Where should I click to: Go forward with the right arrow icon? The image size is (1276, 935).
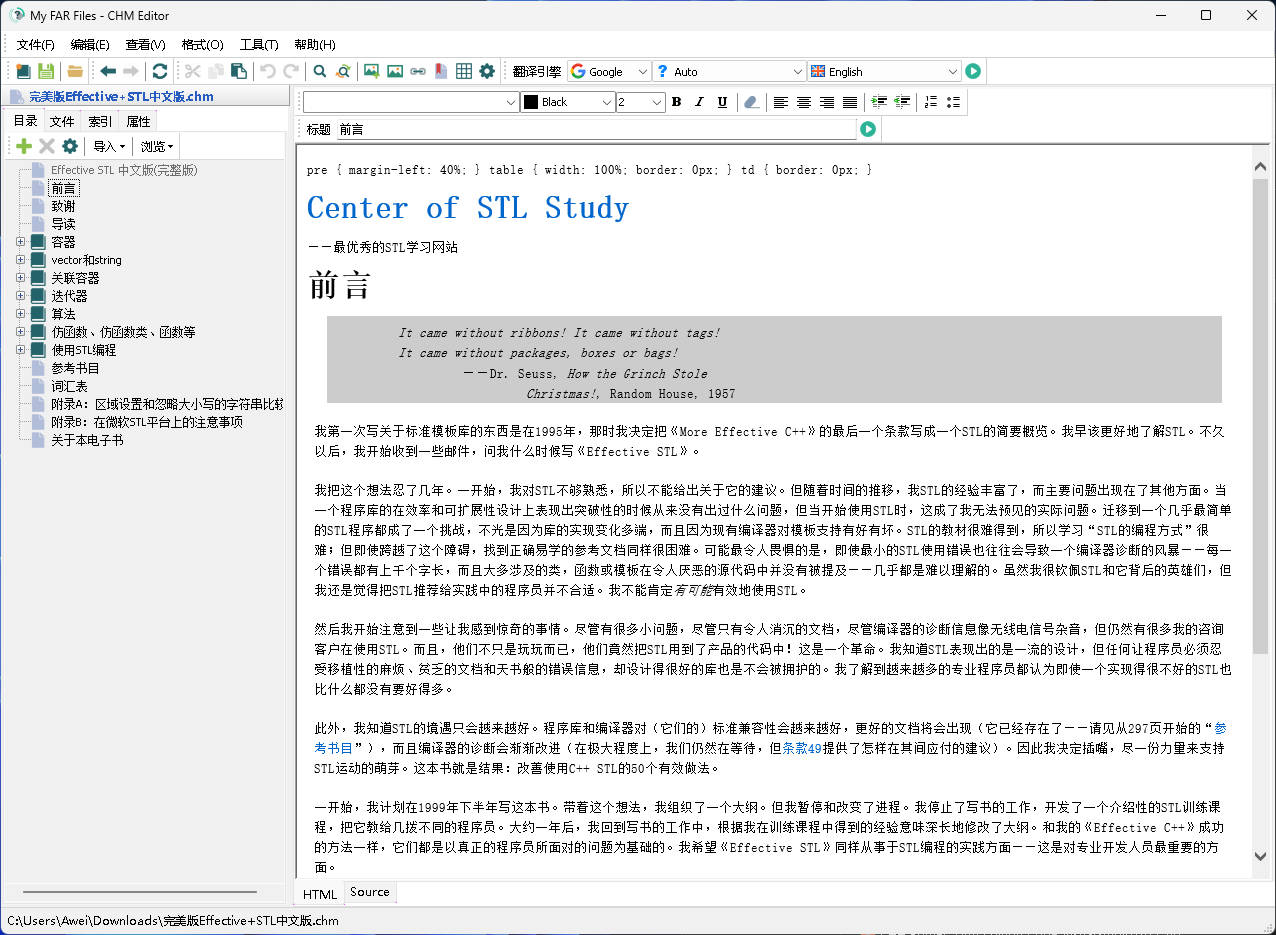pos(131,71)
